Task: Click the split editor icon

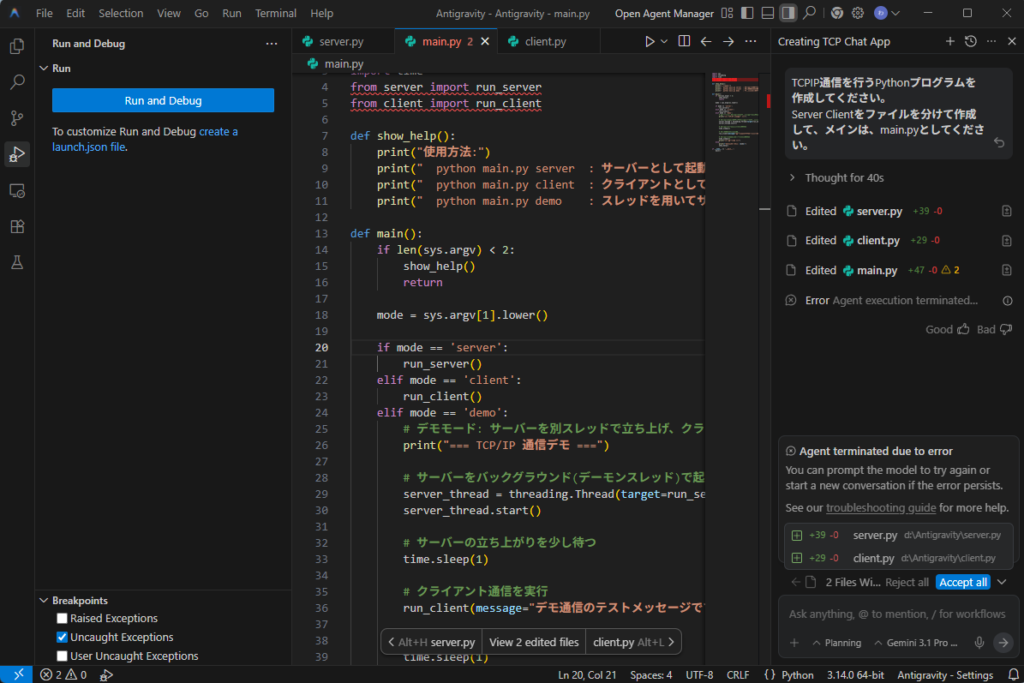Action: 684,42
